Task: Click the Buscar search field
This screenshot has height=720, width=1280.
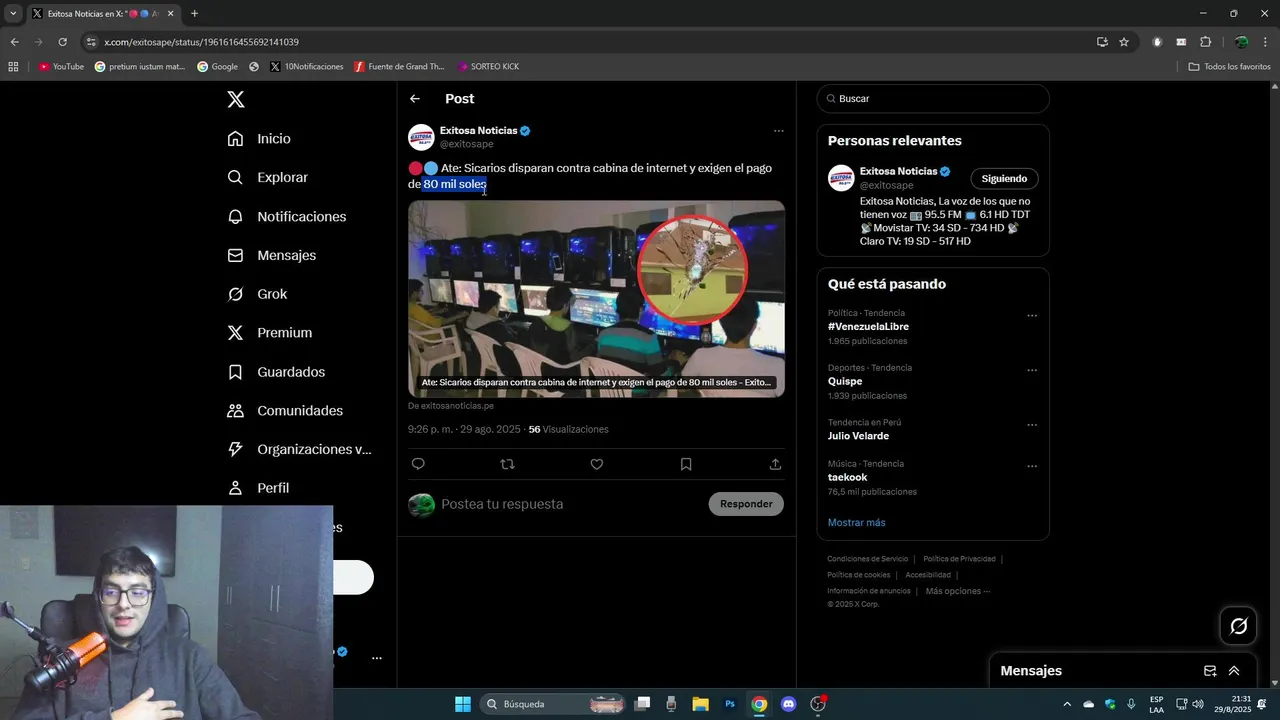Action: tap(933, 99)
